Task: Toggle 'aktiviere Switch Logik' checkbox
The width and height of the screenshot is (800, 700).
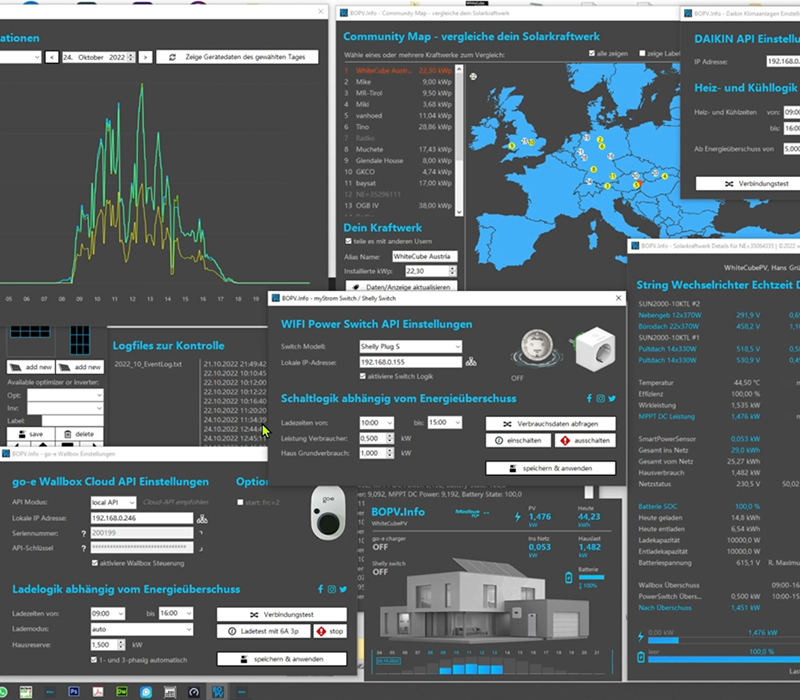Action: (363, 376)
